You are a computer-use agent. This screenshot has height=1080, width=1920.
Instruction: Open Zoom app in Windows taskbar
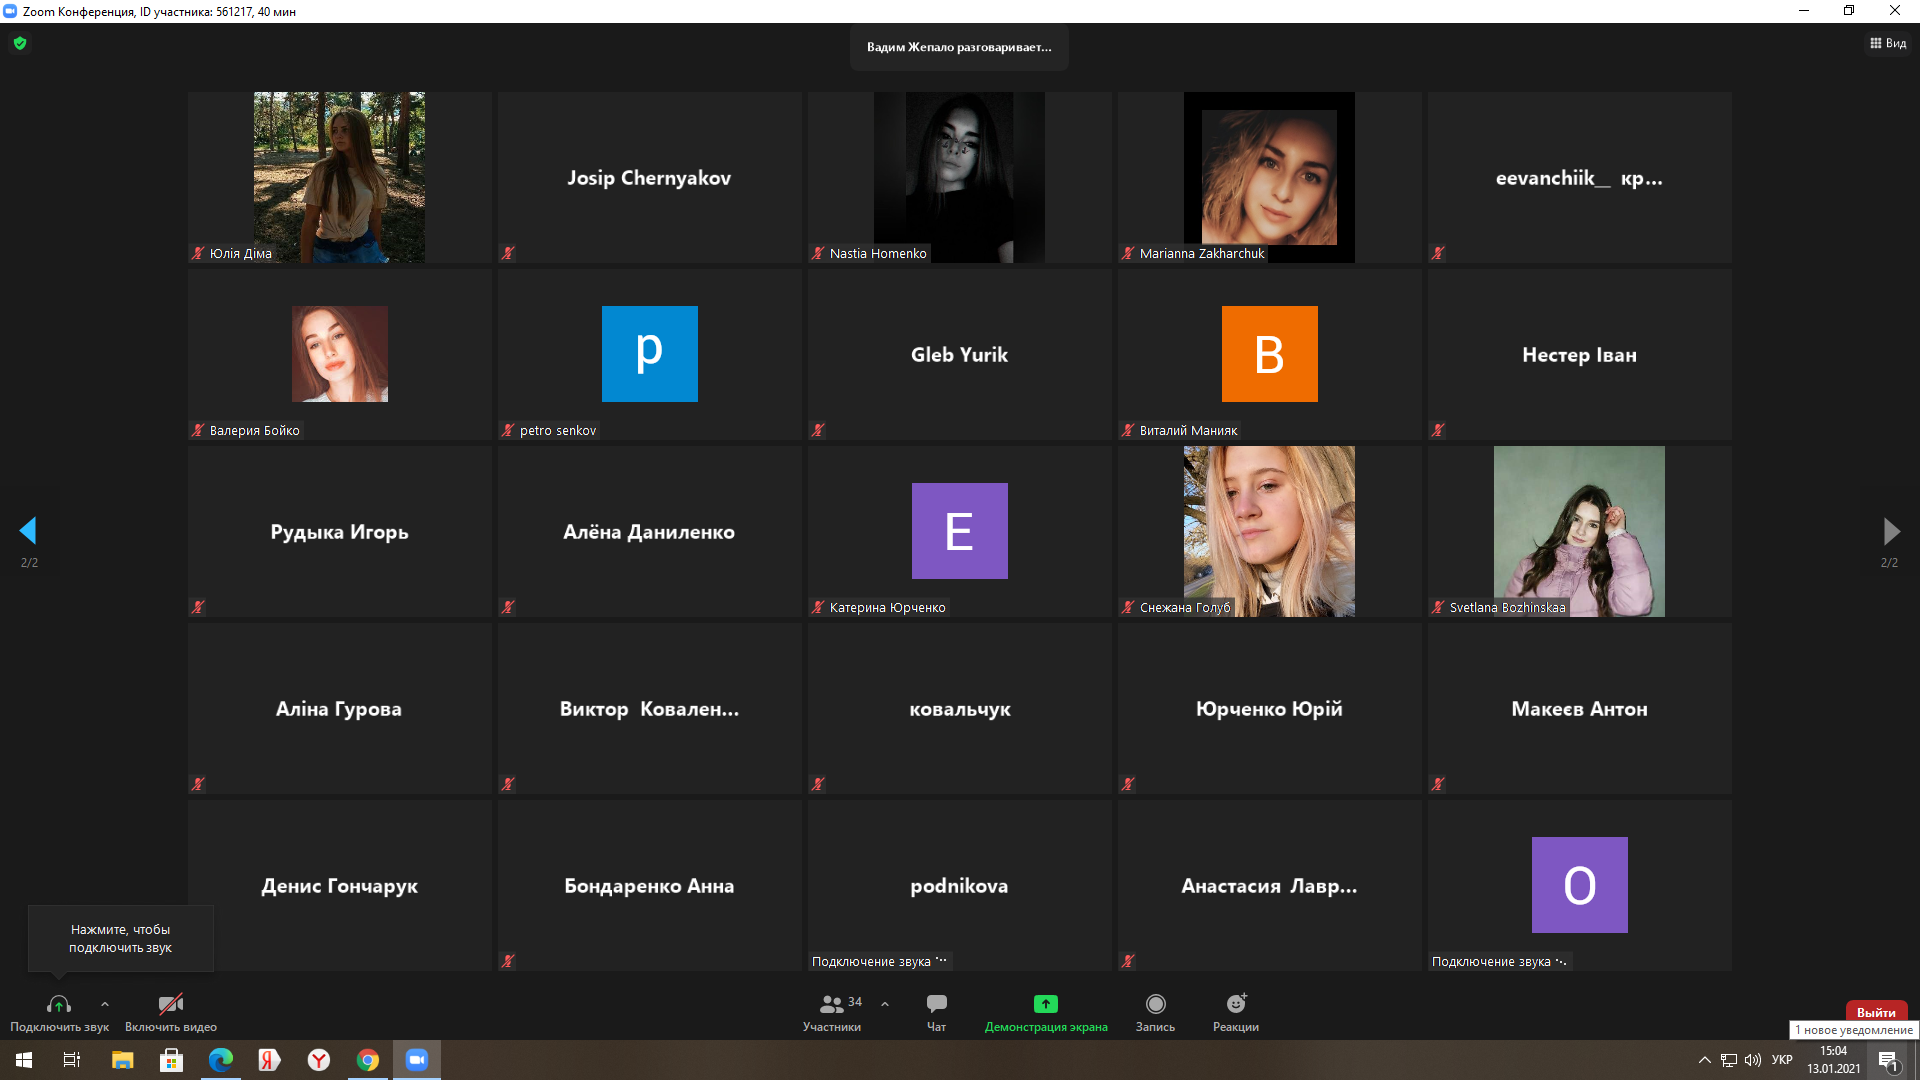(x=417, y=1060)
